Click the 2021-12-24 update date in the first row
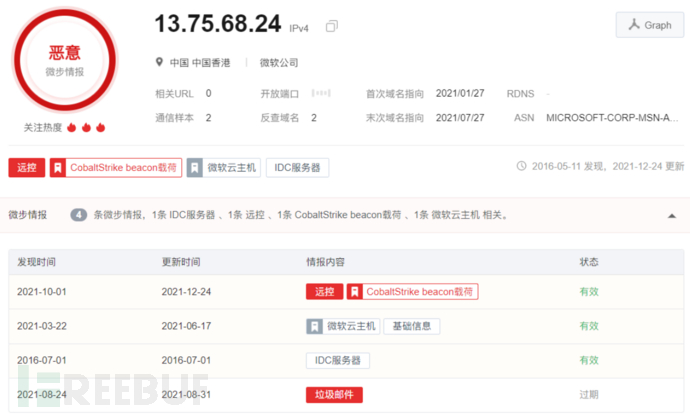The width and height of the screenshot is (690, 414). point(186,292)
